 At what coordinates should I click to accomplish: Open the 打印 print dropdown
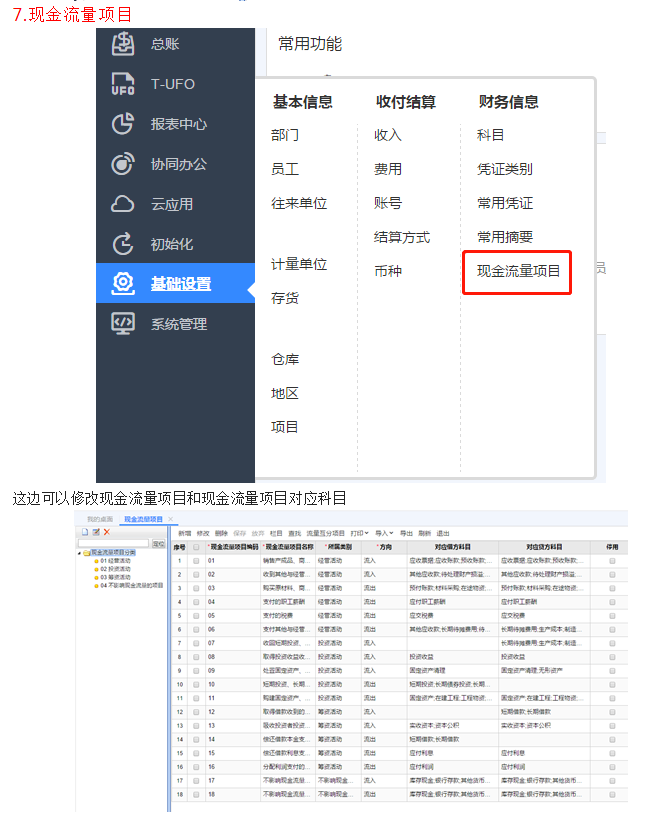(x=359, y=533)
